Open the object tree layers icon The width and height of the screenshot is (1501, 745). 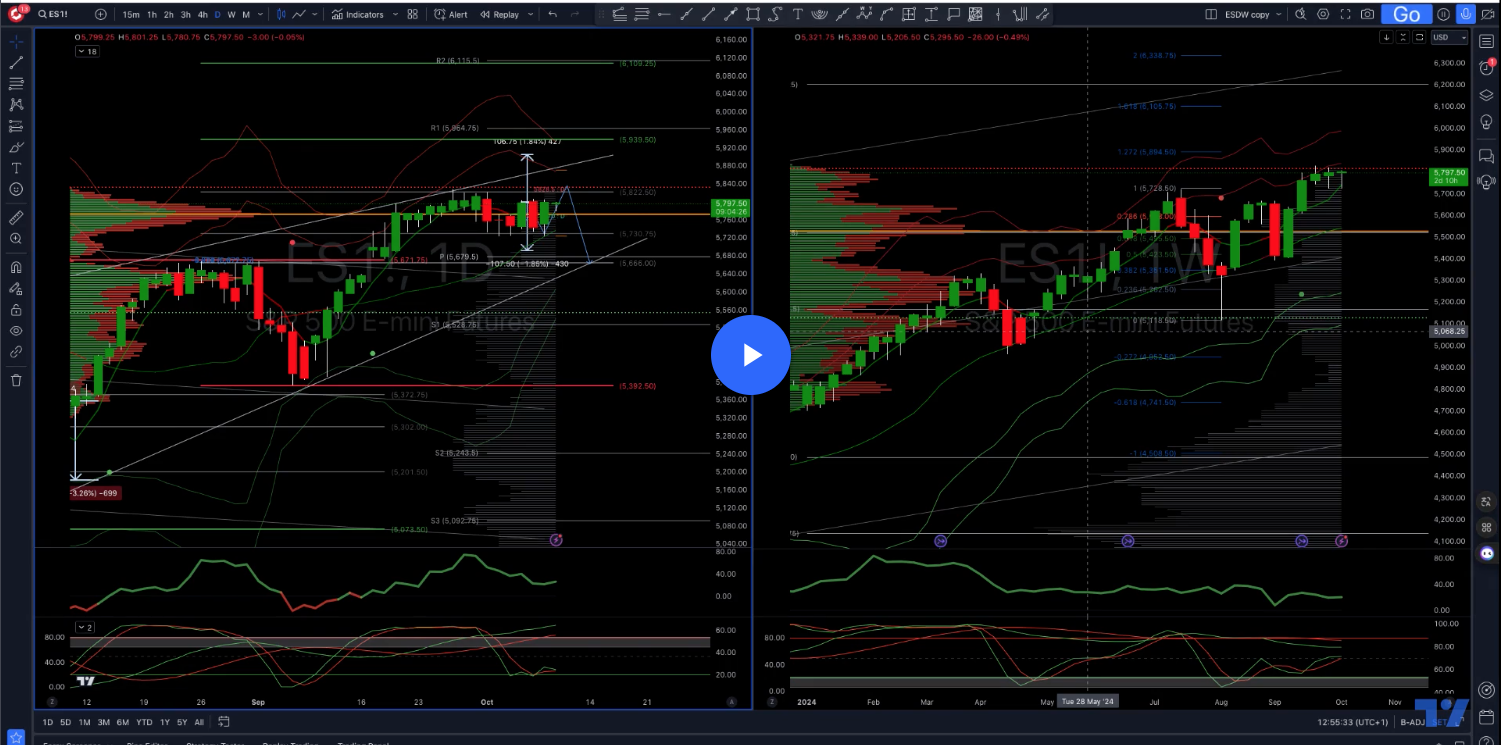(x=1486, y=95)
